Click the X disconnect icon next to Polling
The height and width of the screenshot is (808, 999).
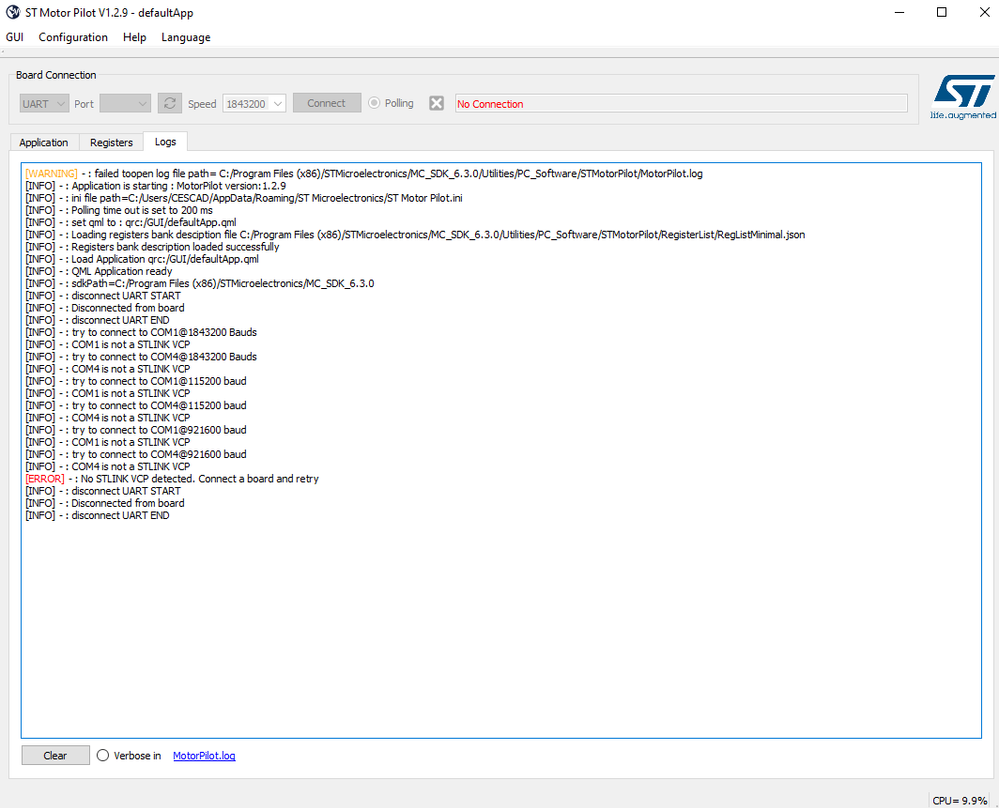pyautogui.click(x=436, y=103)
